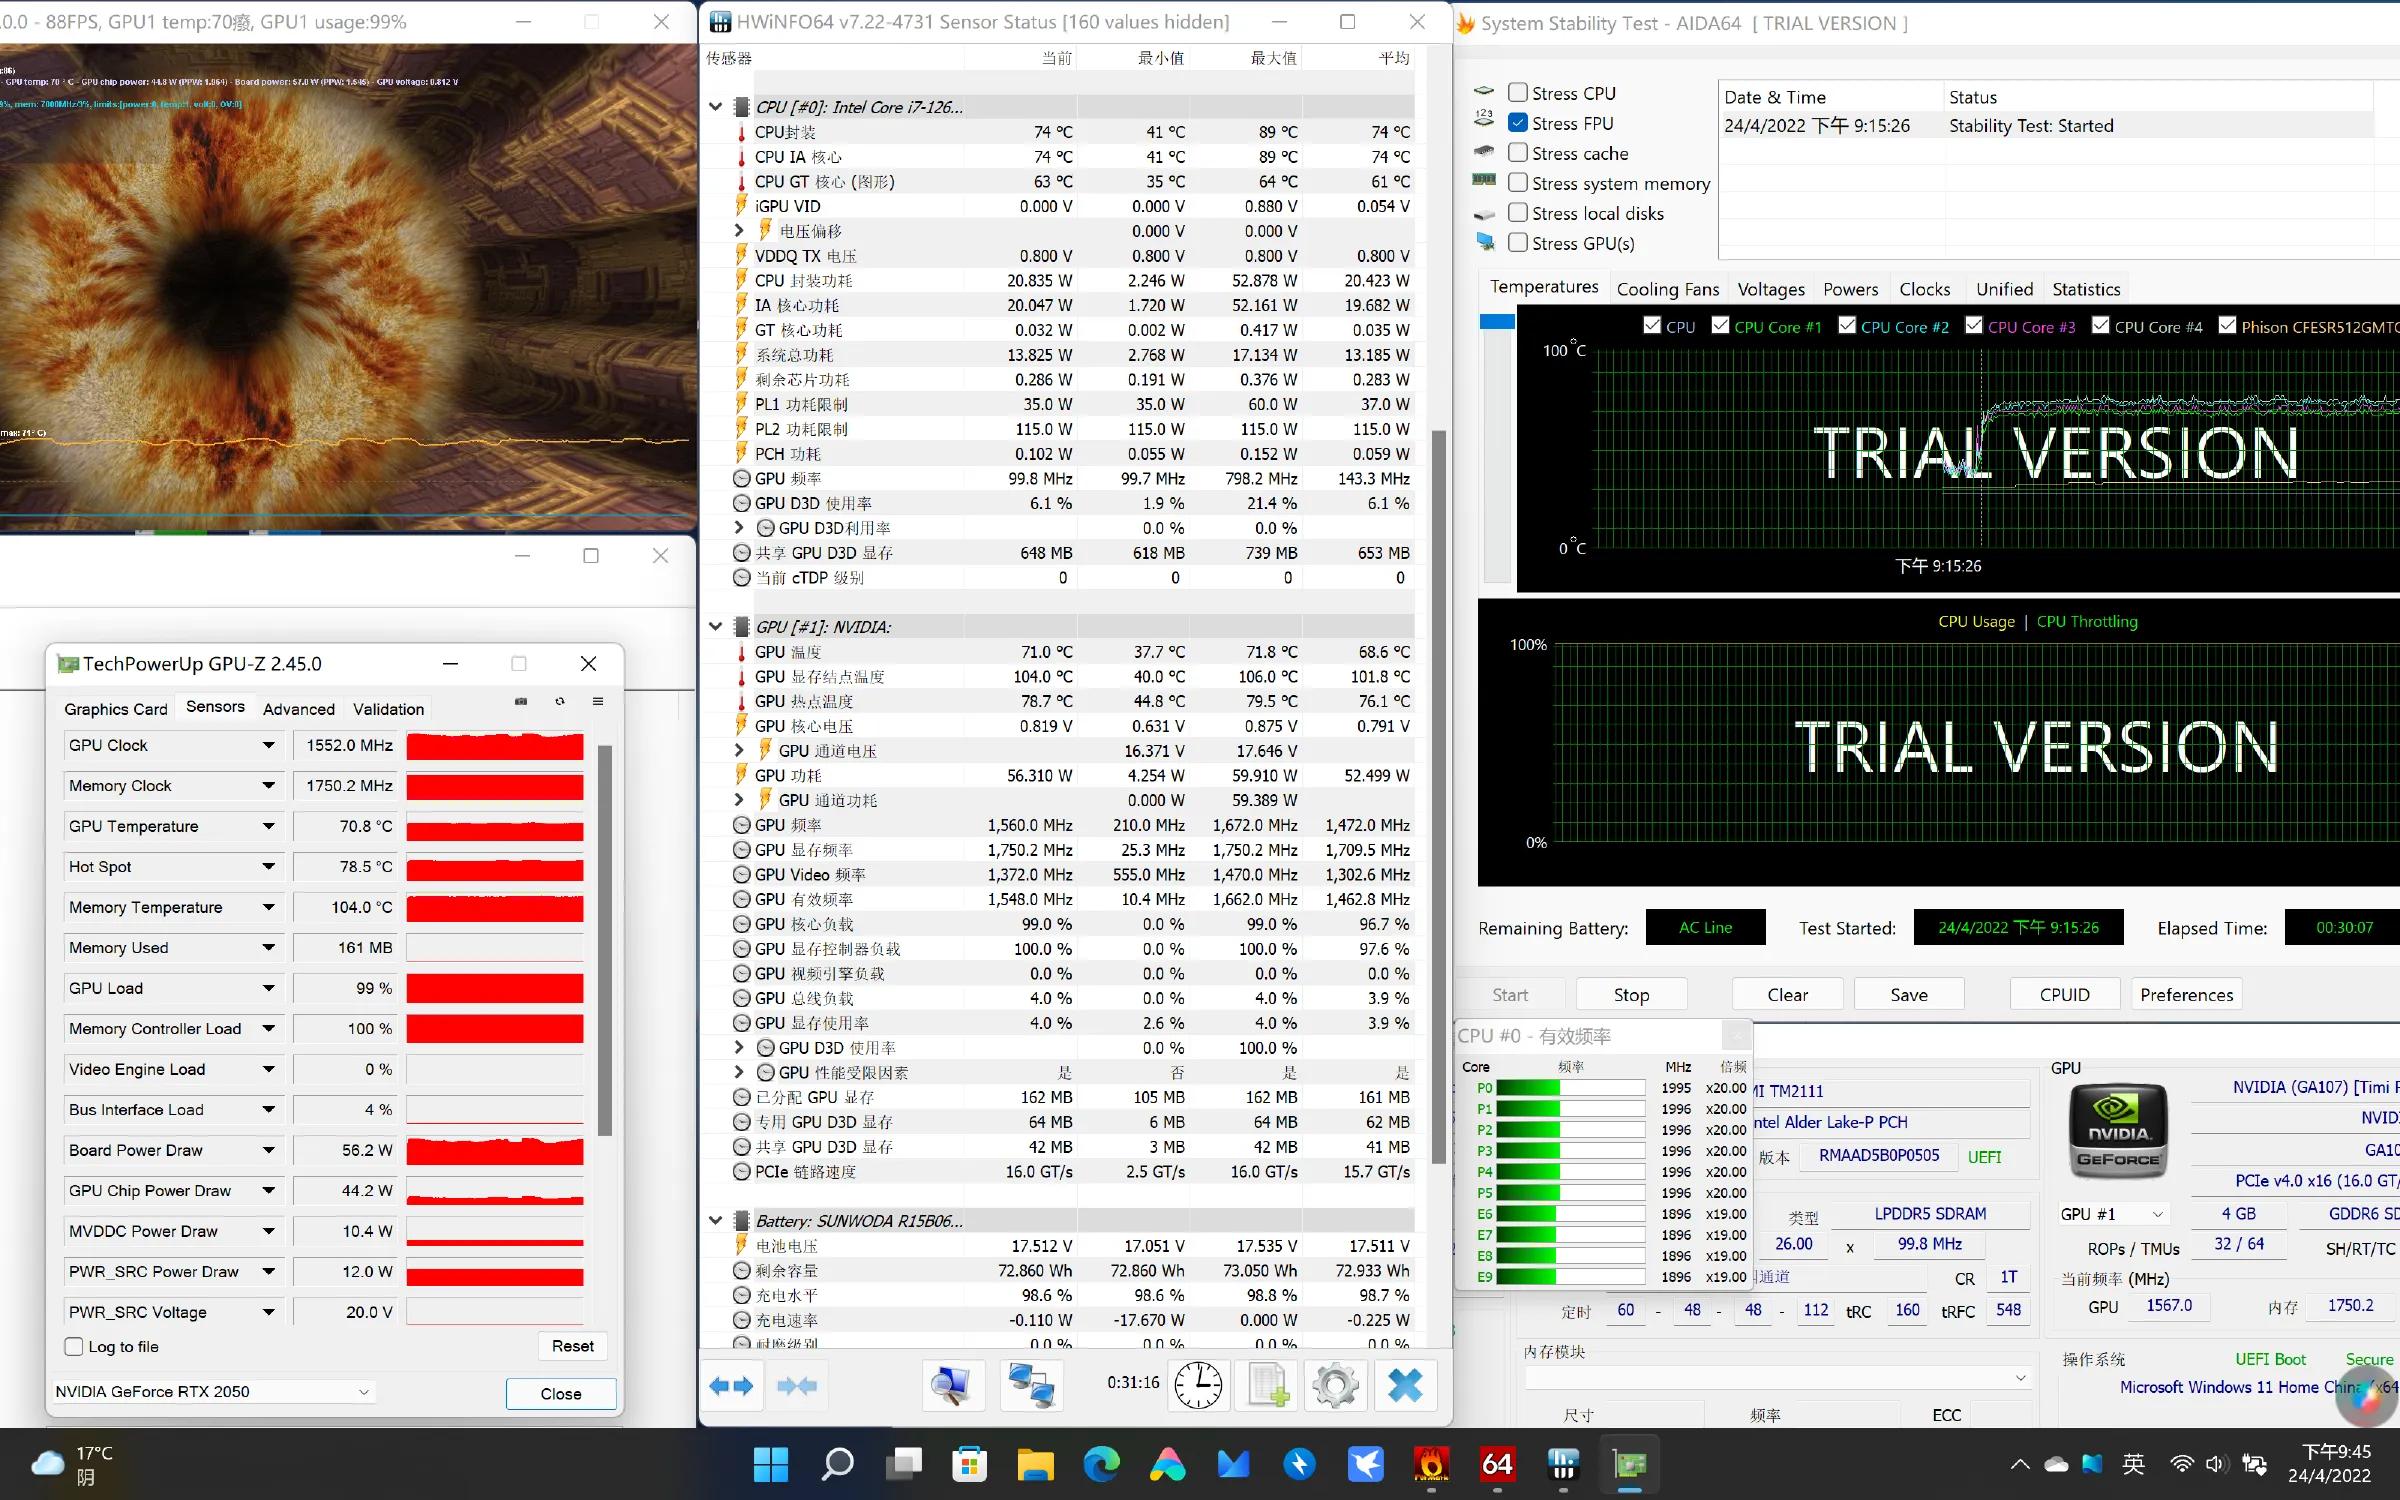Screen dimensions: 2400x1500
Task: Click GPU-Z Close button
Action: pos(561,1394)
